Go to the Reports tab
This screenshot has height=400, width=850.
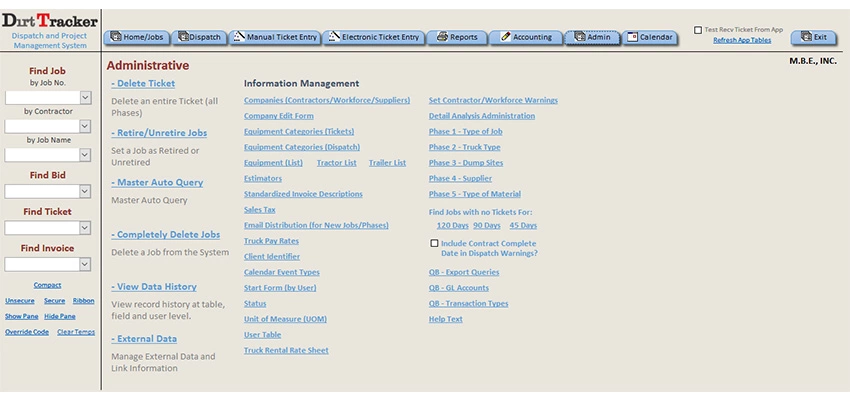pyautogui.click(x=457, y=37)
